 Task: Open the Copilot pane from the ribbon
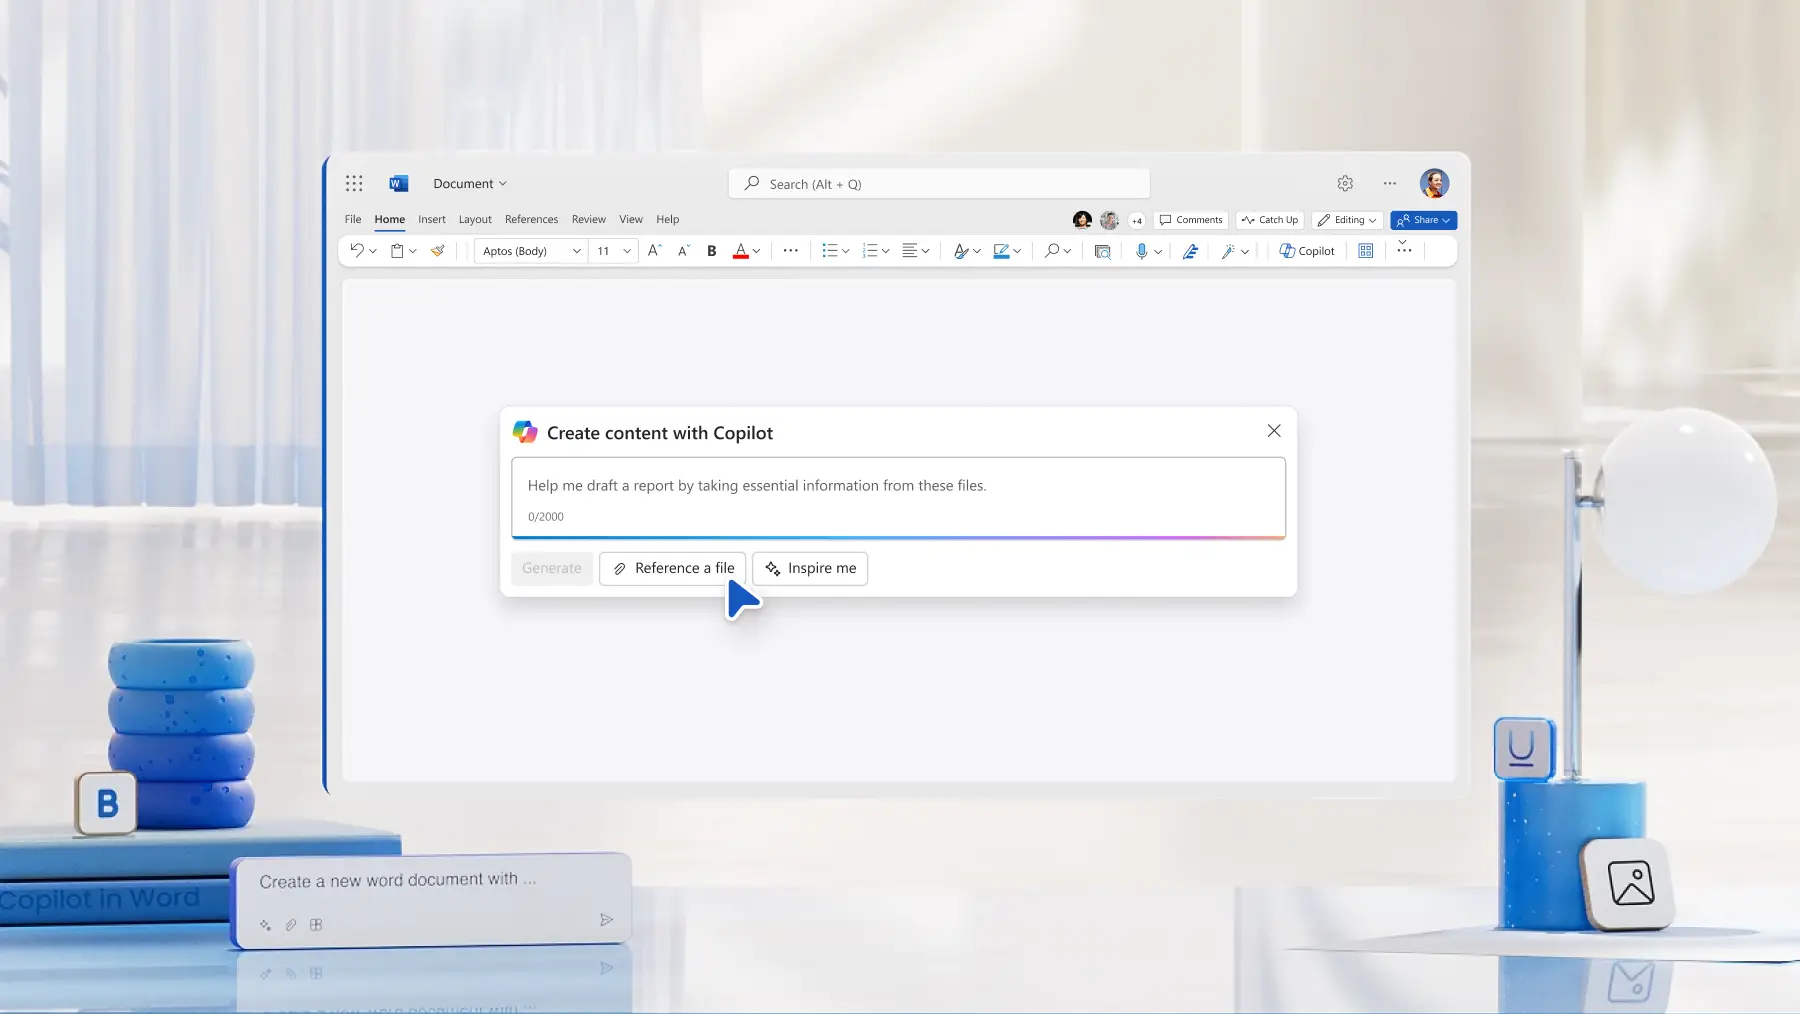pyautogui.click(x=1307, y=251)
